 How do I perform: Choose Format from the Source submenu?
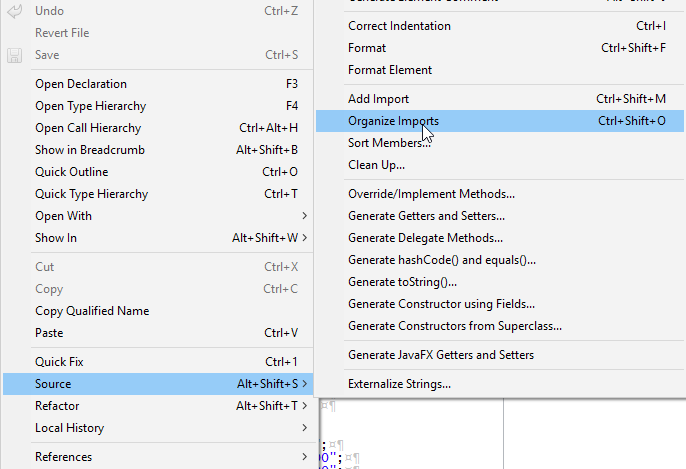367,48
